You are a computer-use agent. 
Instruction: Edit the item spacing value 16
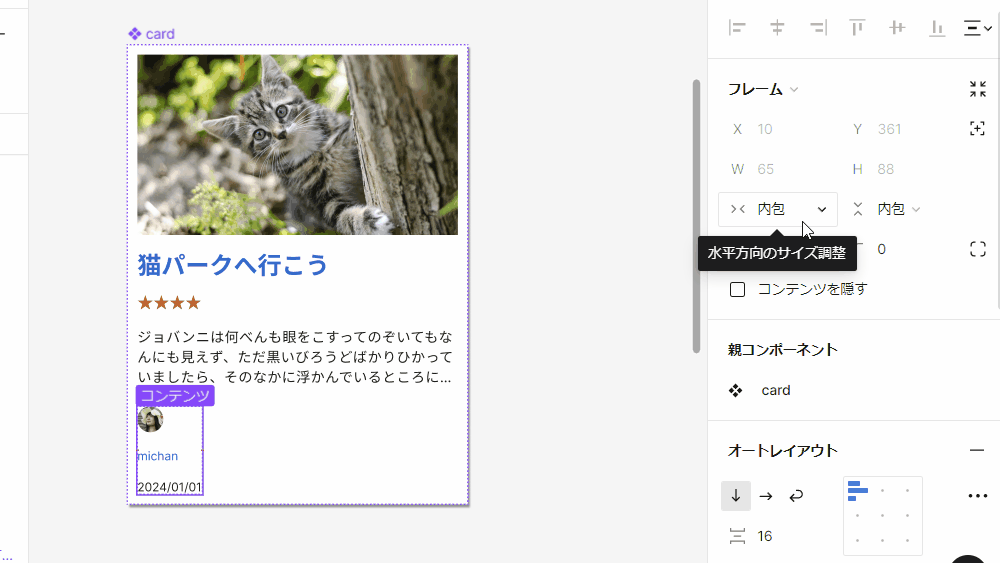click(x=765, y=536)
